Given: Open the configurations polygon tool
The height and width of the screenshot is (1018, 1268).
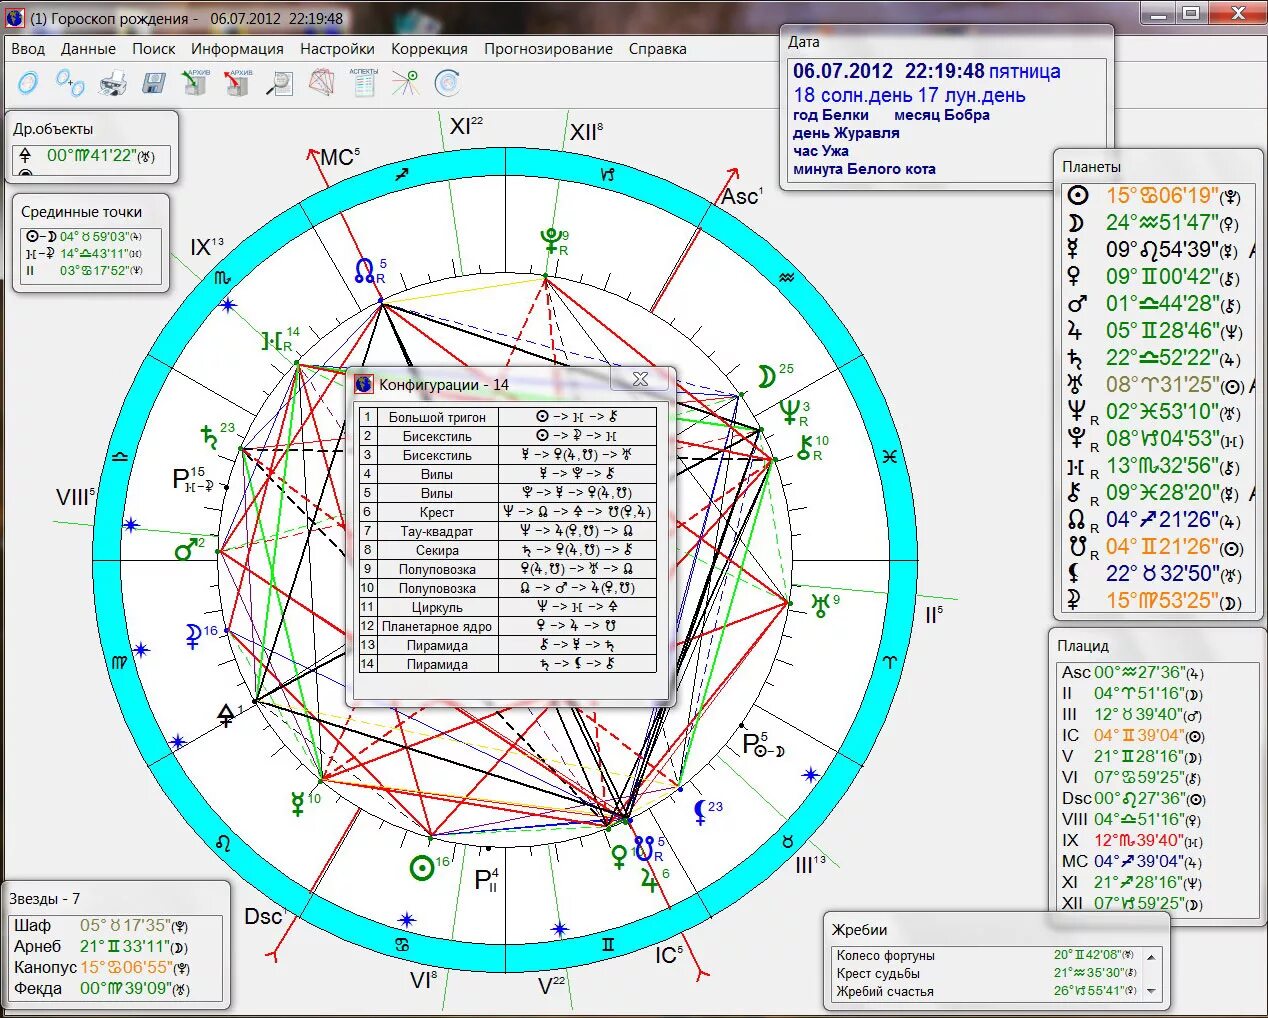Looking at the screenshot, I should [x=321, y=82].
